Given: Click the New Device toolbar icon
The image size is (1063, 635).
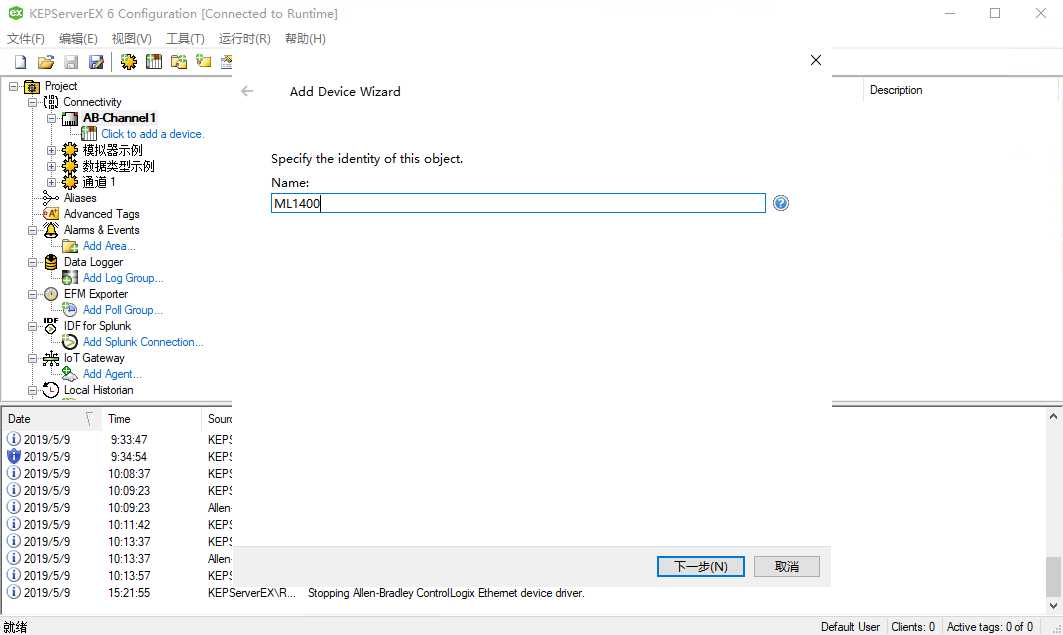Looking at the screenshot, I should click(x=154, y=62).
